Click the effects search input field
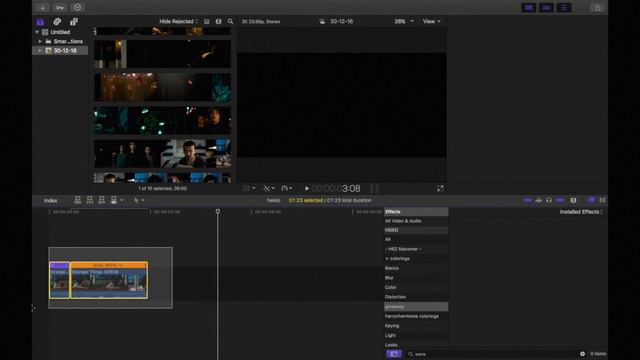This screenshot has width=640, height=360. click(x=492, y=354)
